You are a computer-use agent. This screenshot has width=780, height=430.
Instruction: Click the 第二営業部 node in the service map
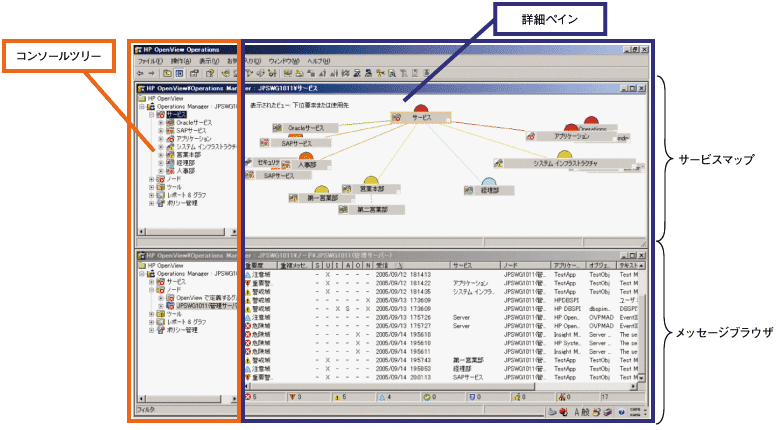point(372,210)
